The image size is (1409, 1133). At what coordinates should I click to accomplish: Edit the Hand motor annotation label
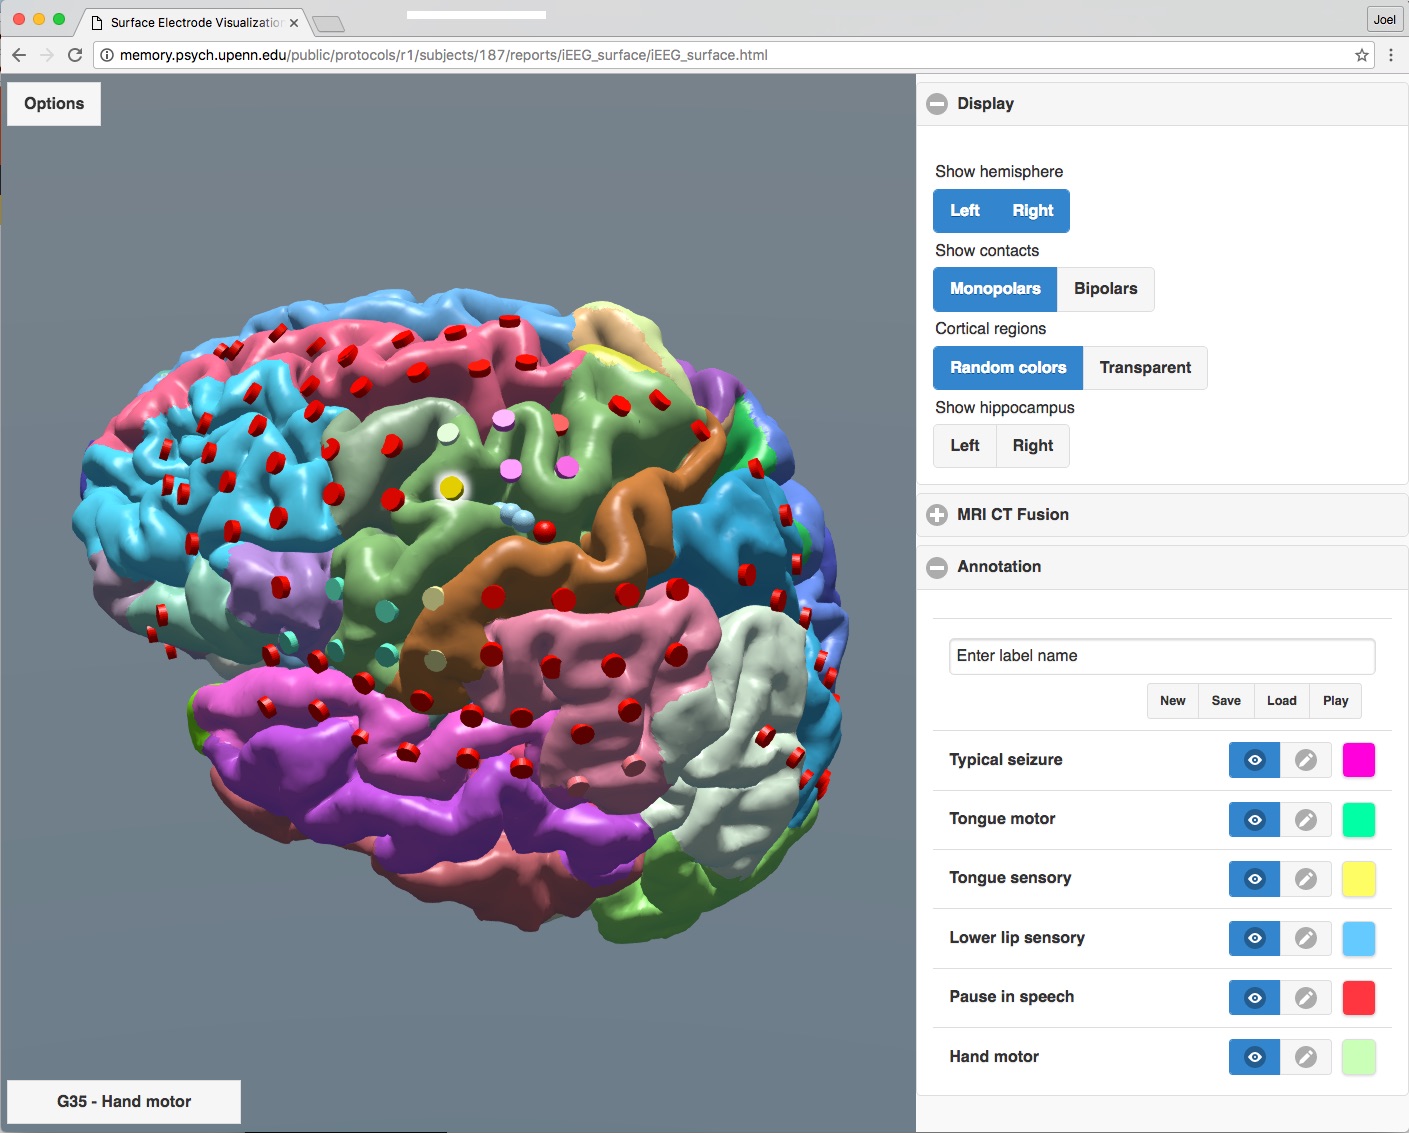[1305, 1057]
